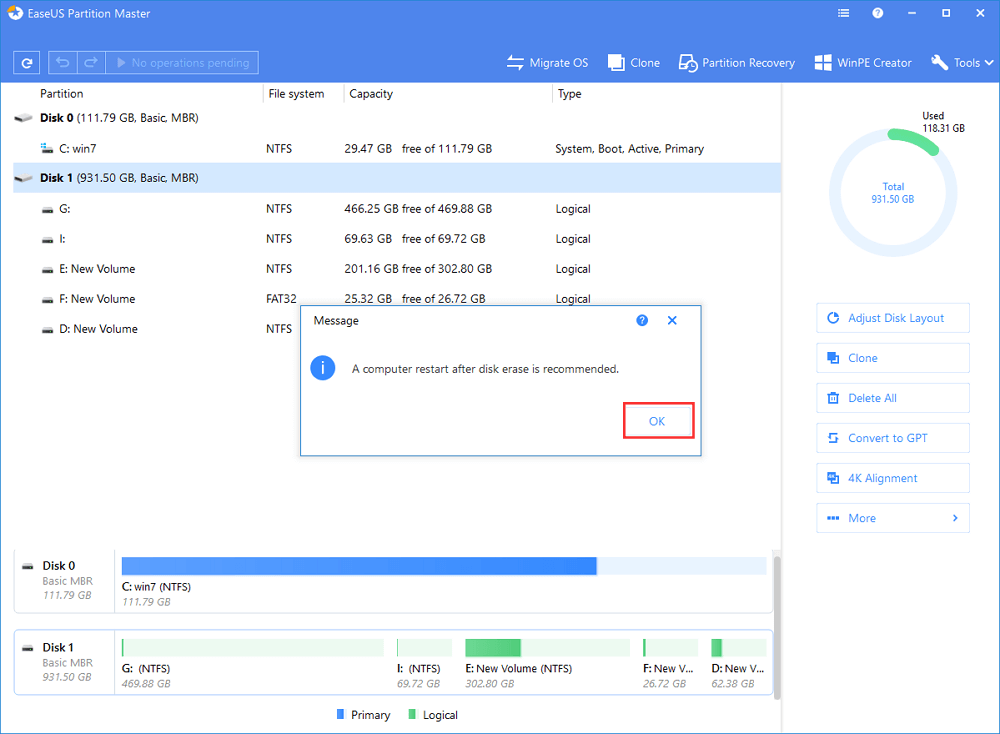Select Convert to GPT
This screenshot has height=734, width=1000.
click(893, 438)
